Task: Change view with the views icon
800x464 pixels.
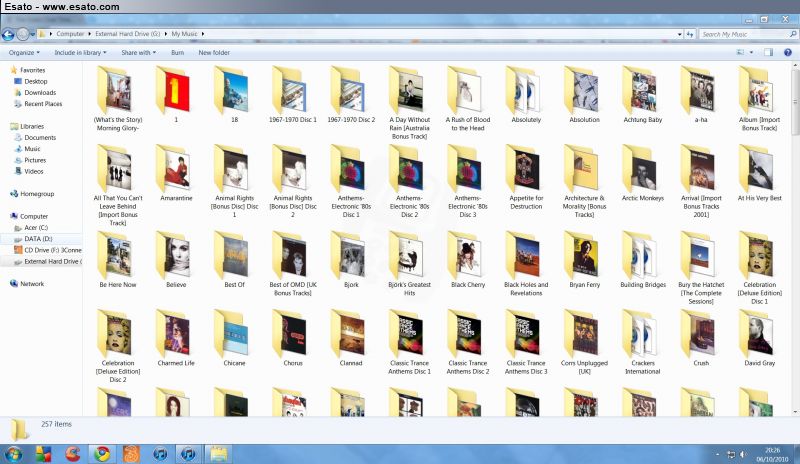Action: (x=740, y=52)
